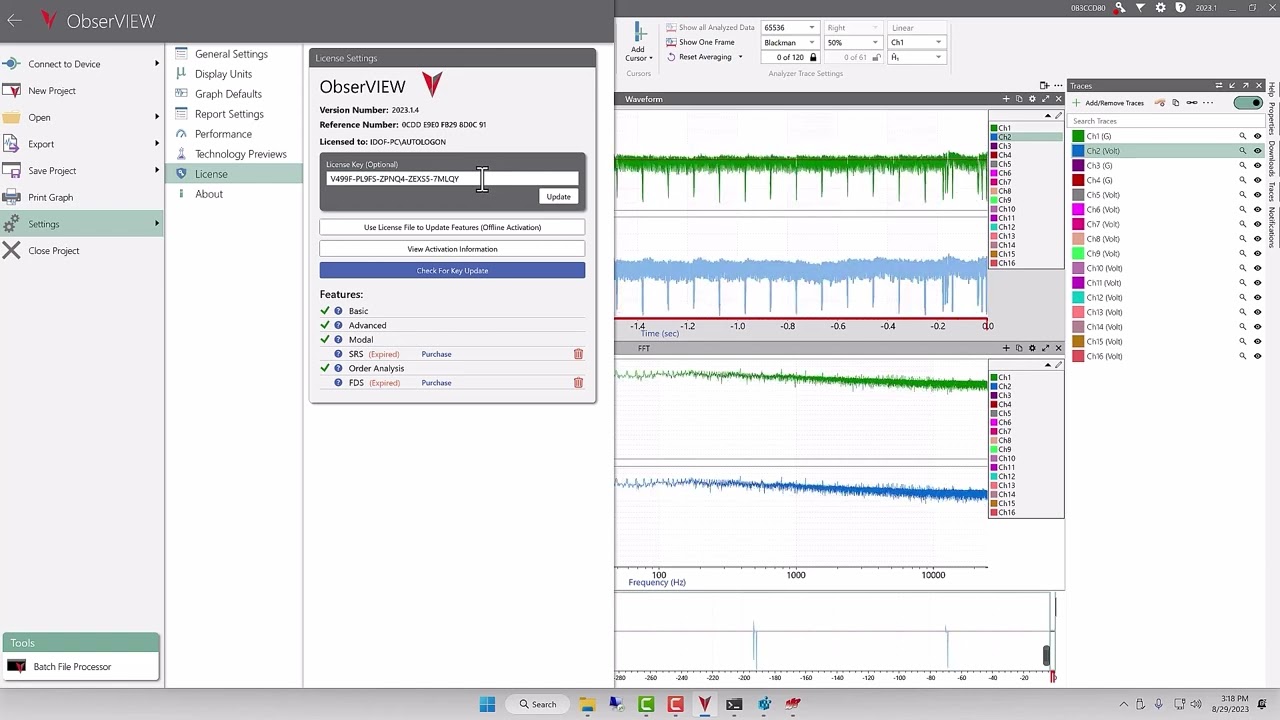Click the help question mark in the title bar
1280x720 pixels.
1180,8
